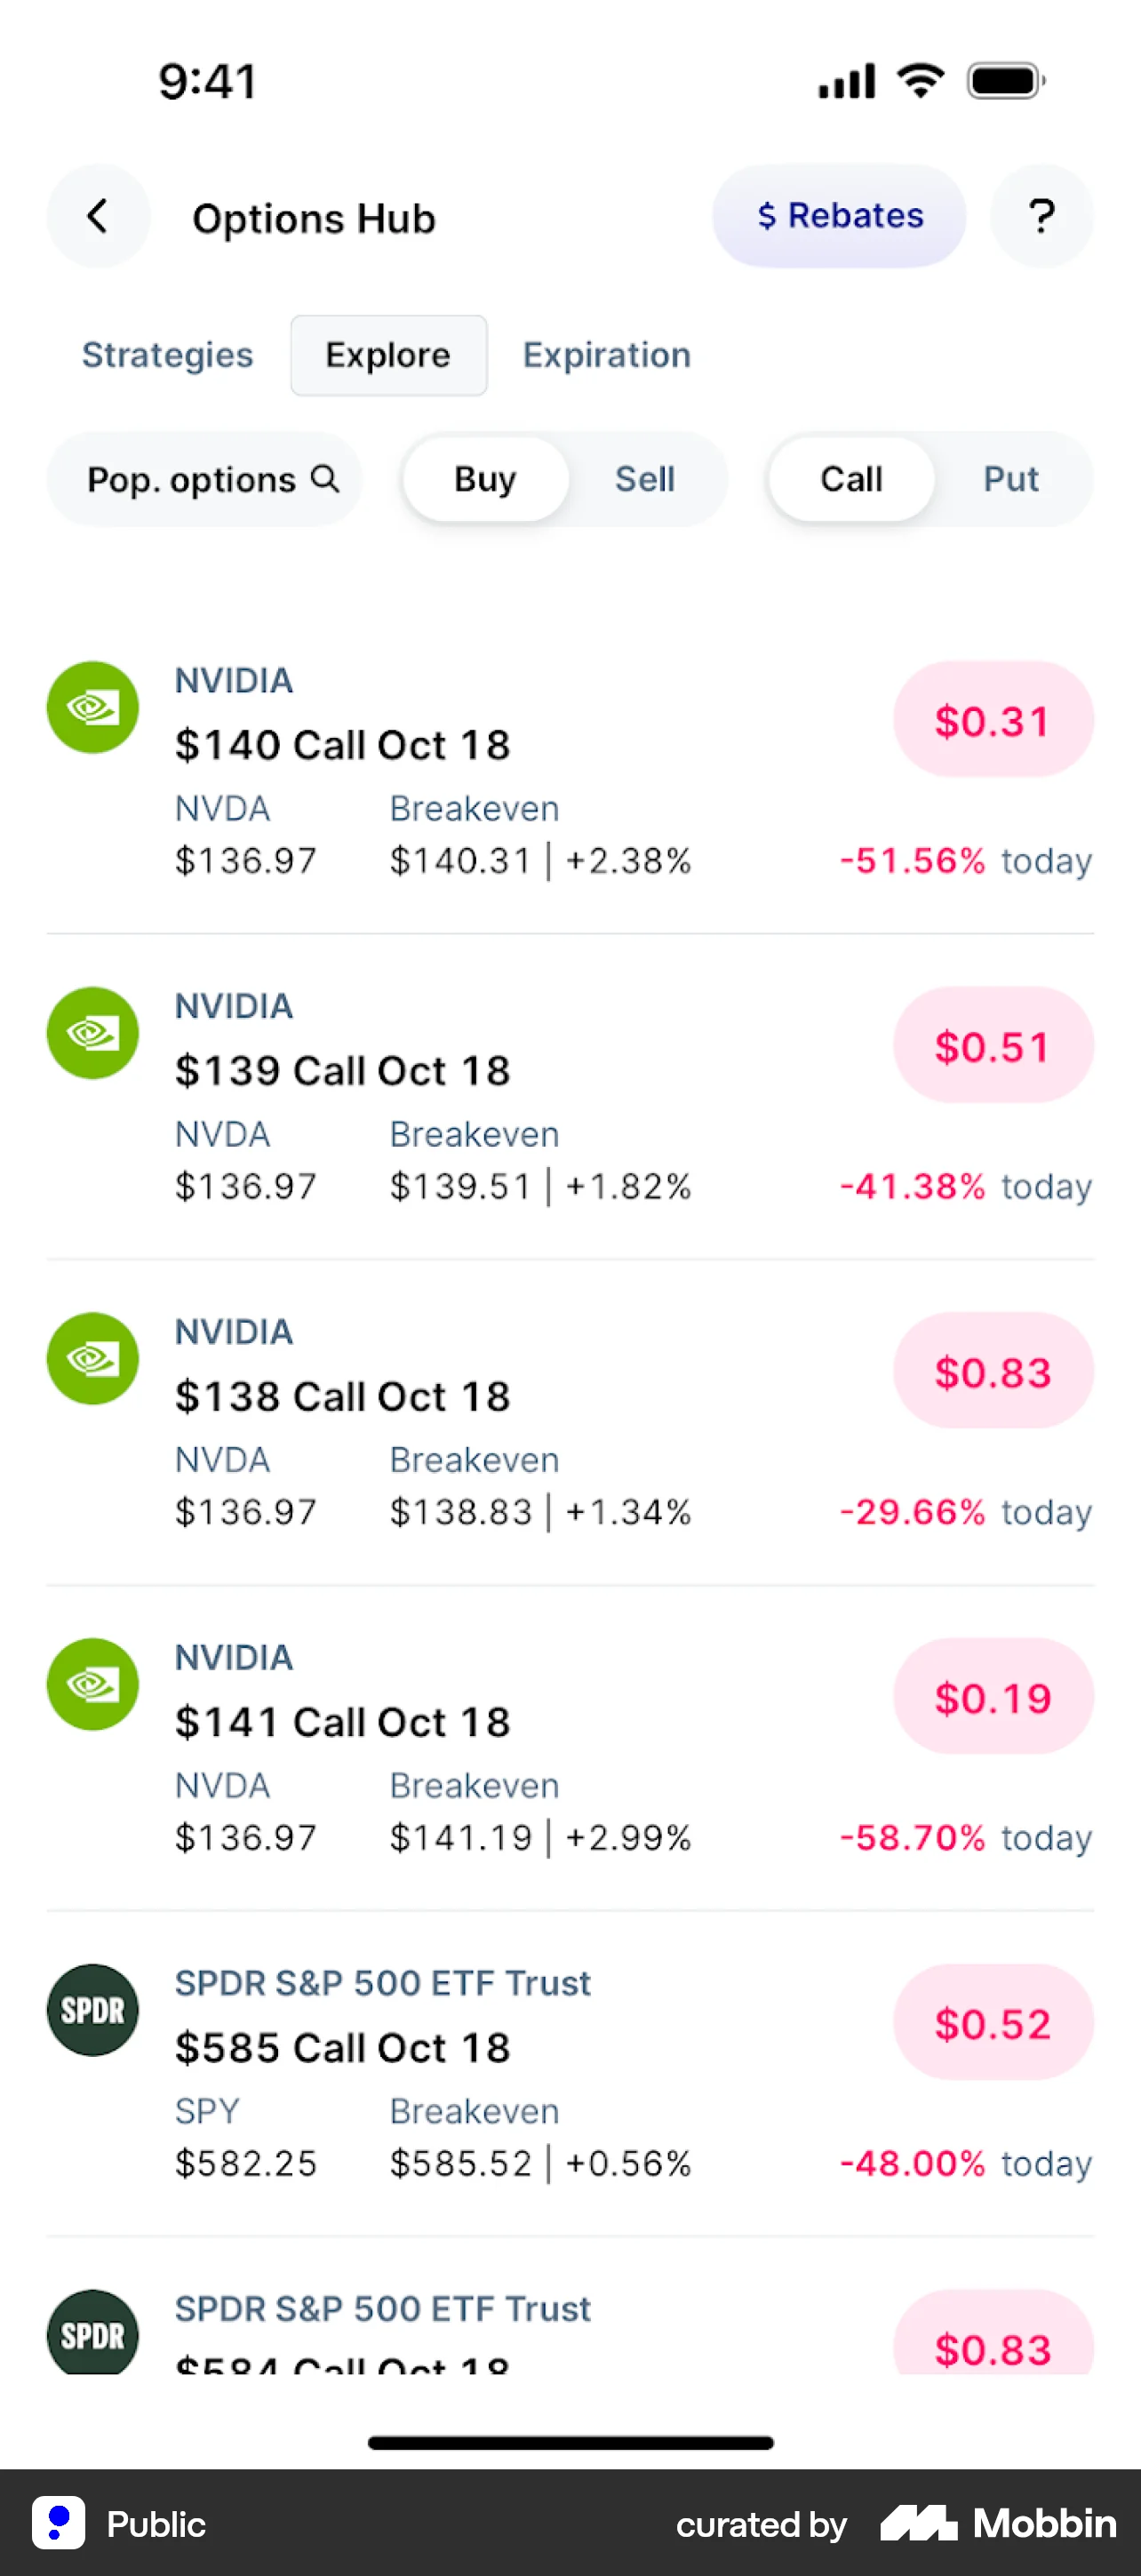Tap SPDR logo on $585 Call
1141x2576 pixels.
point(93,2010)
